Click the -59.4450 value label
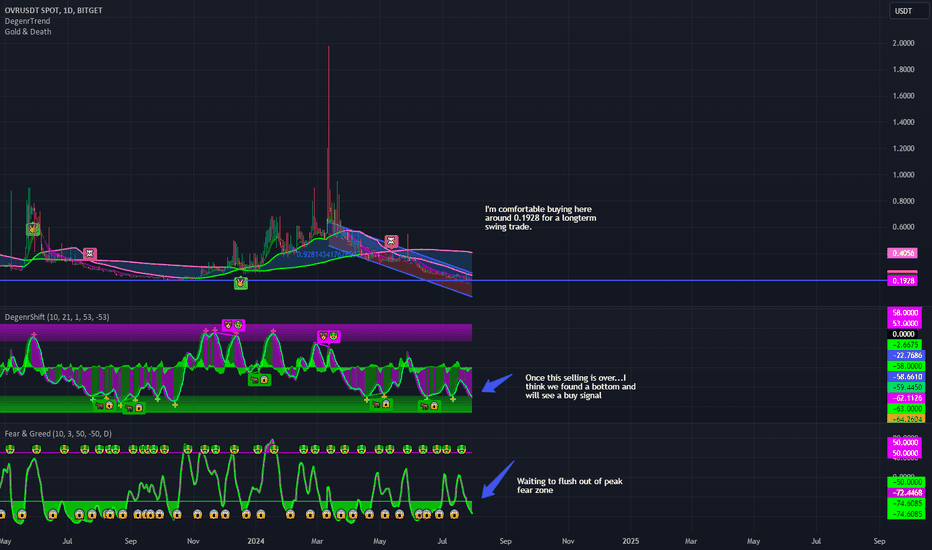 click(x=906, y=388)
